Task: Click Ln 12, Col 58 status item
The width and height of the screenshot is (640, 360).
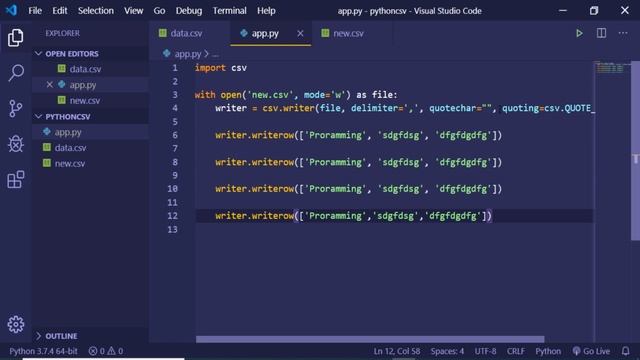Action: point(397,351)
